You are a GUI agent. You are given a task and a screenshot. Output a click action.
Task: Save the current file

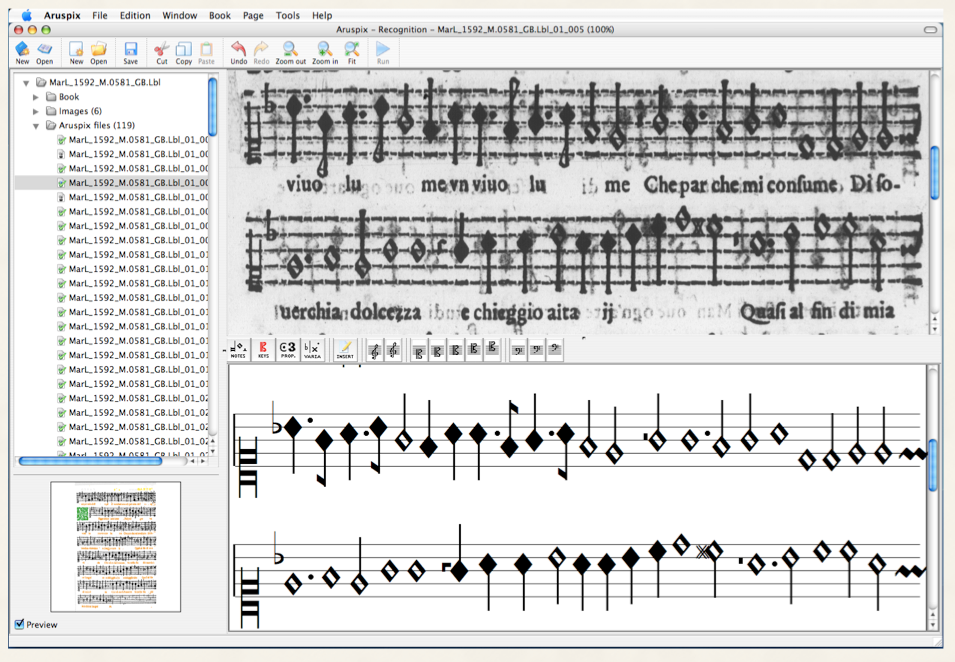130,52
